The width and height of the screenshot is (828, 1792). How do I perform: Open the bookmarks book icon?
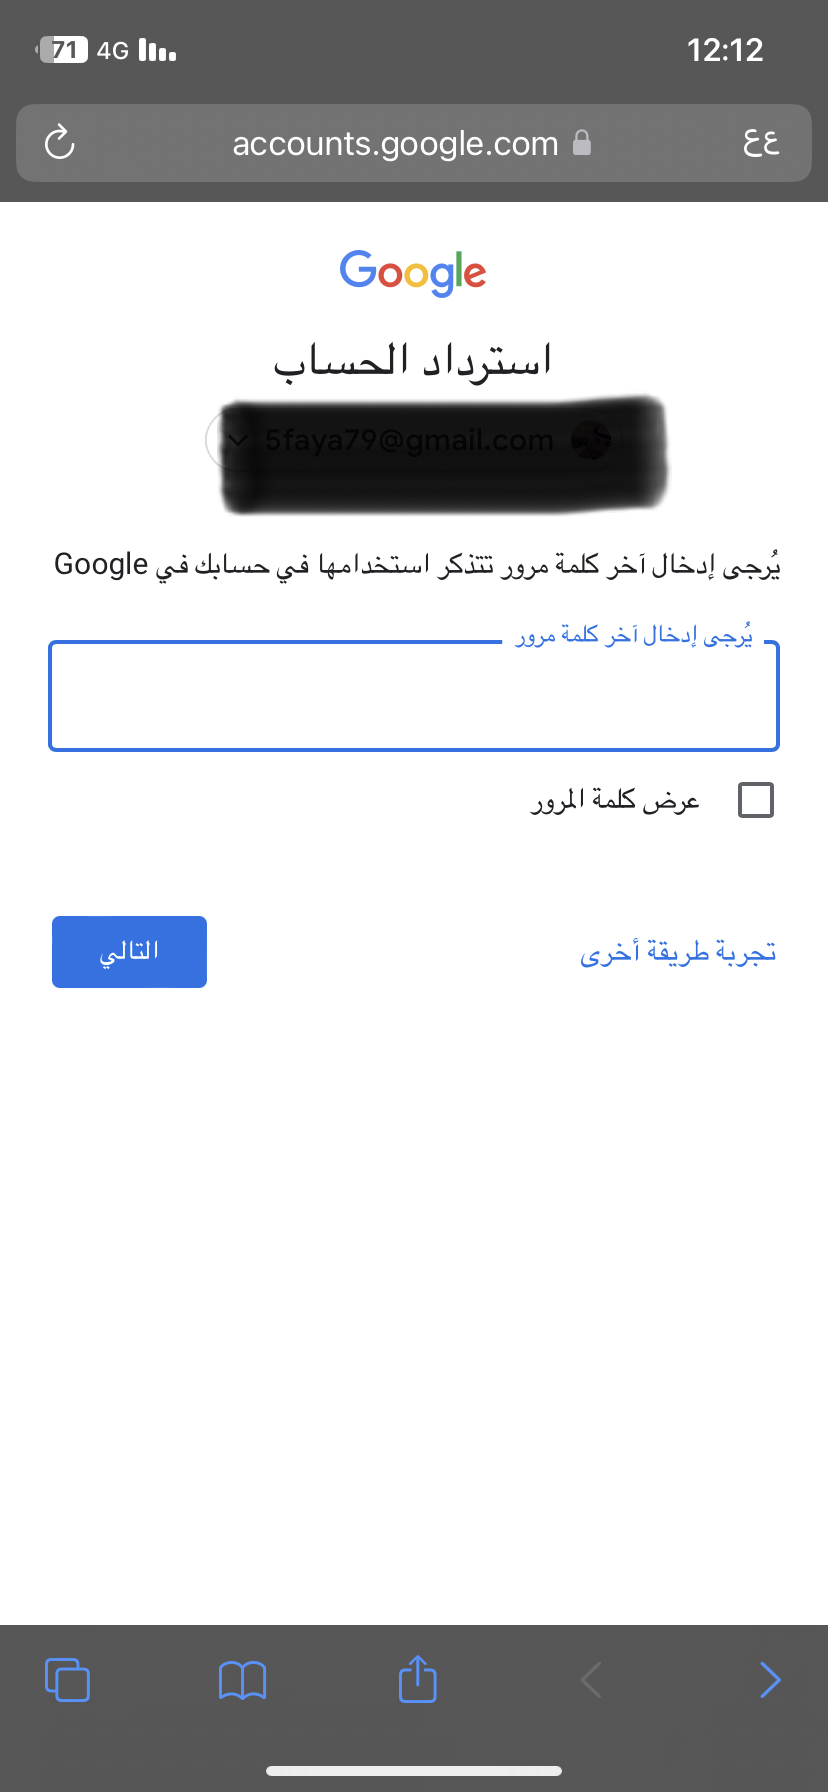point(242,1680)
